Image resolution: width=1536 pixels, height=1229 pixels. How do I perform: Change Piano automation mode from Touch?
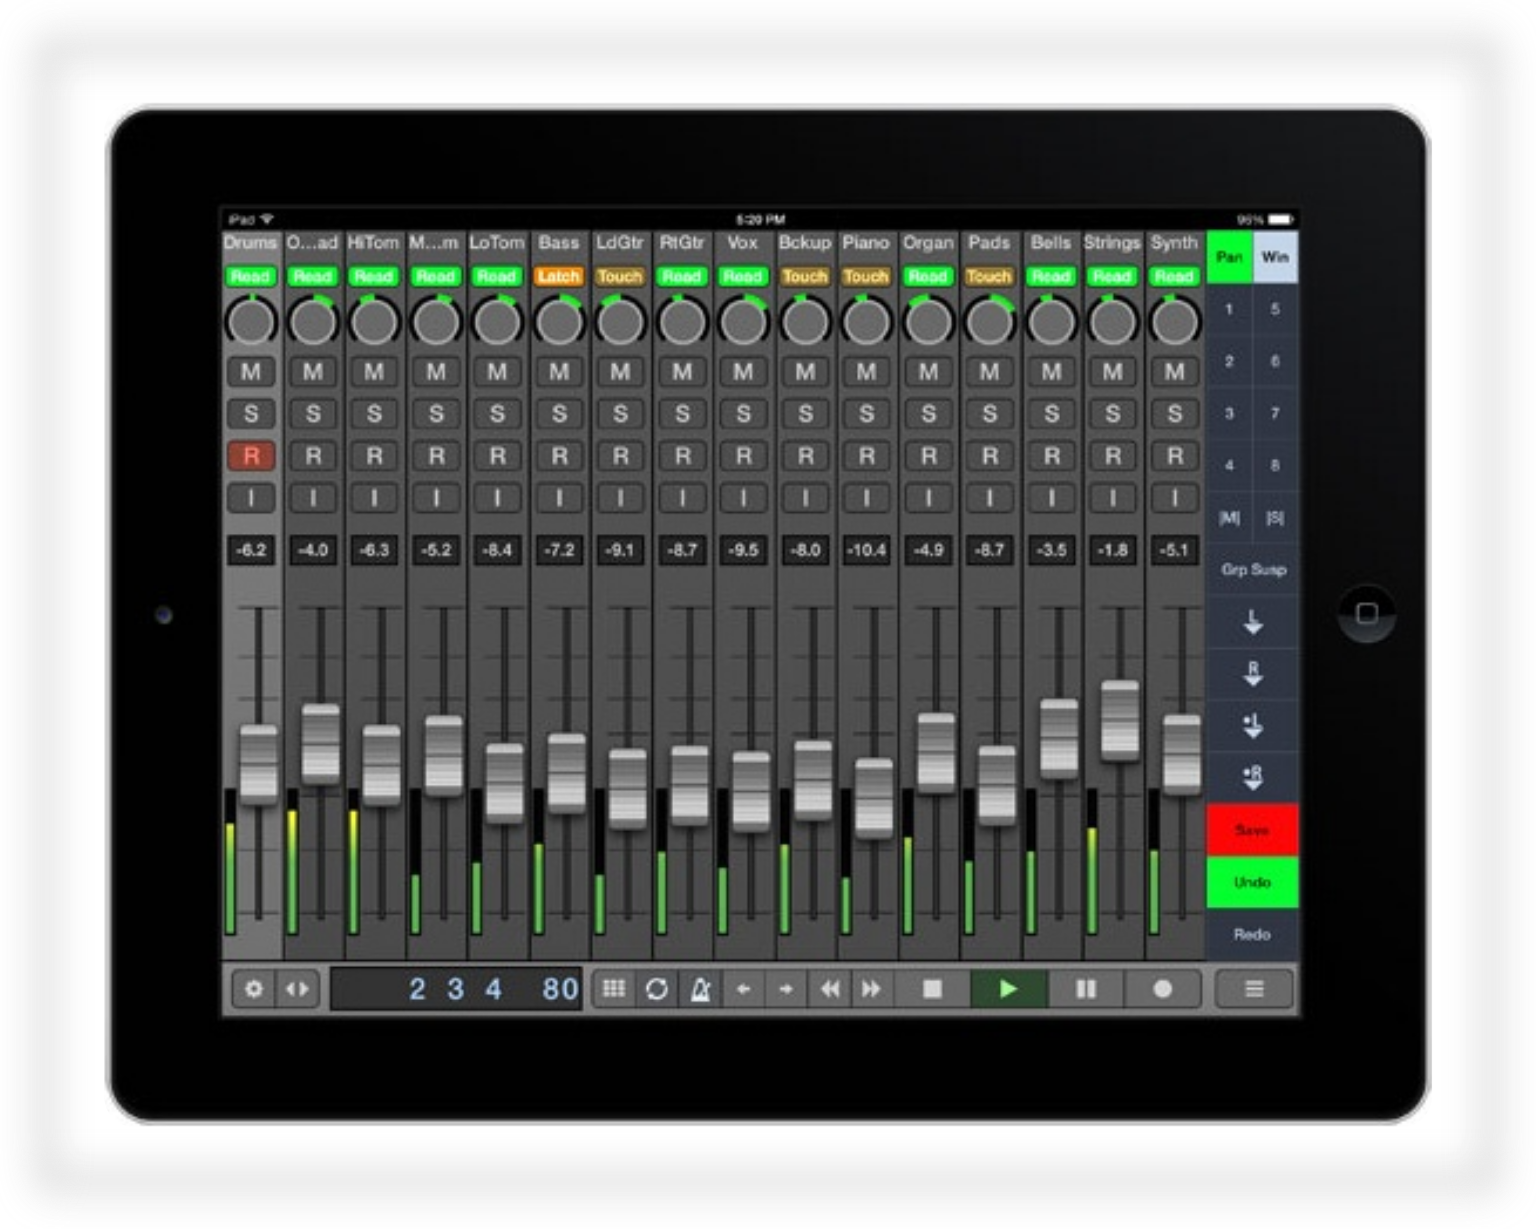(866, 276)
